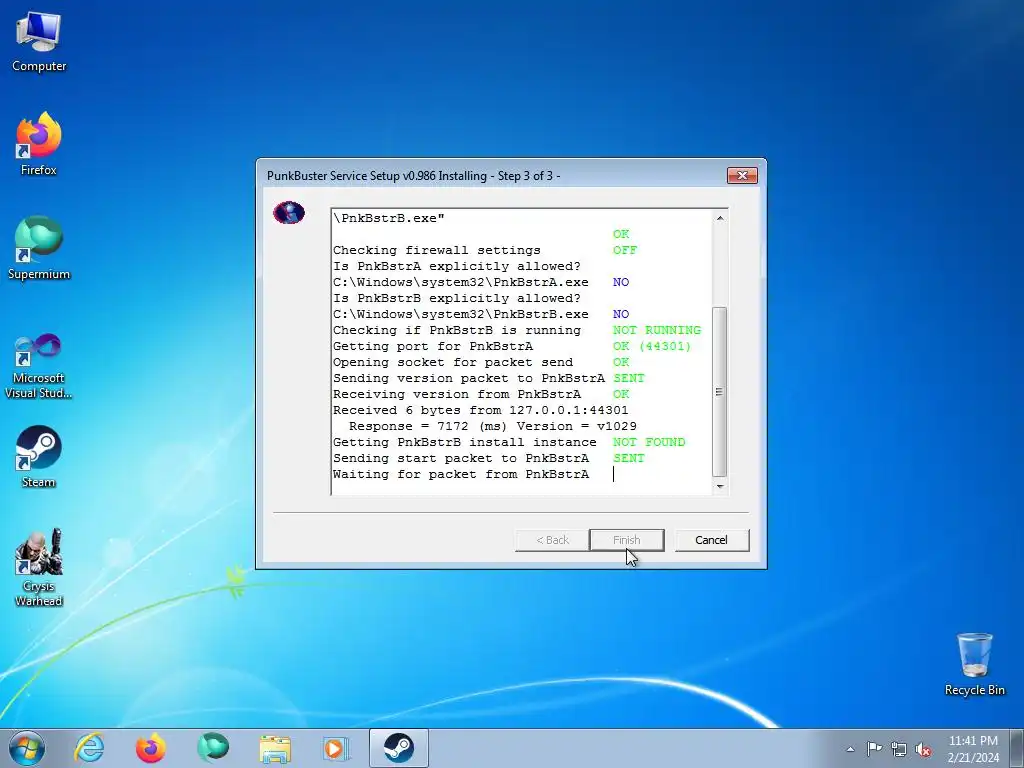Launch Supermium from the taskbar
This screenshot has width=1024, height=768.
click(x=213, y=748)
